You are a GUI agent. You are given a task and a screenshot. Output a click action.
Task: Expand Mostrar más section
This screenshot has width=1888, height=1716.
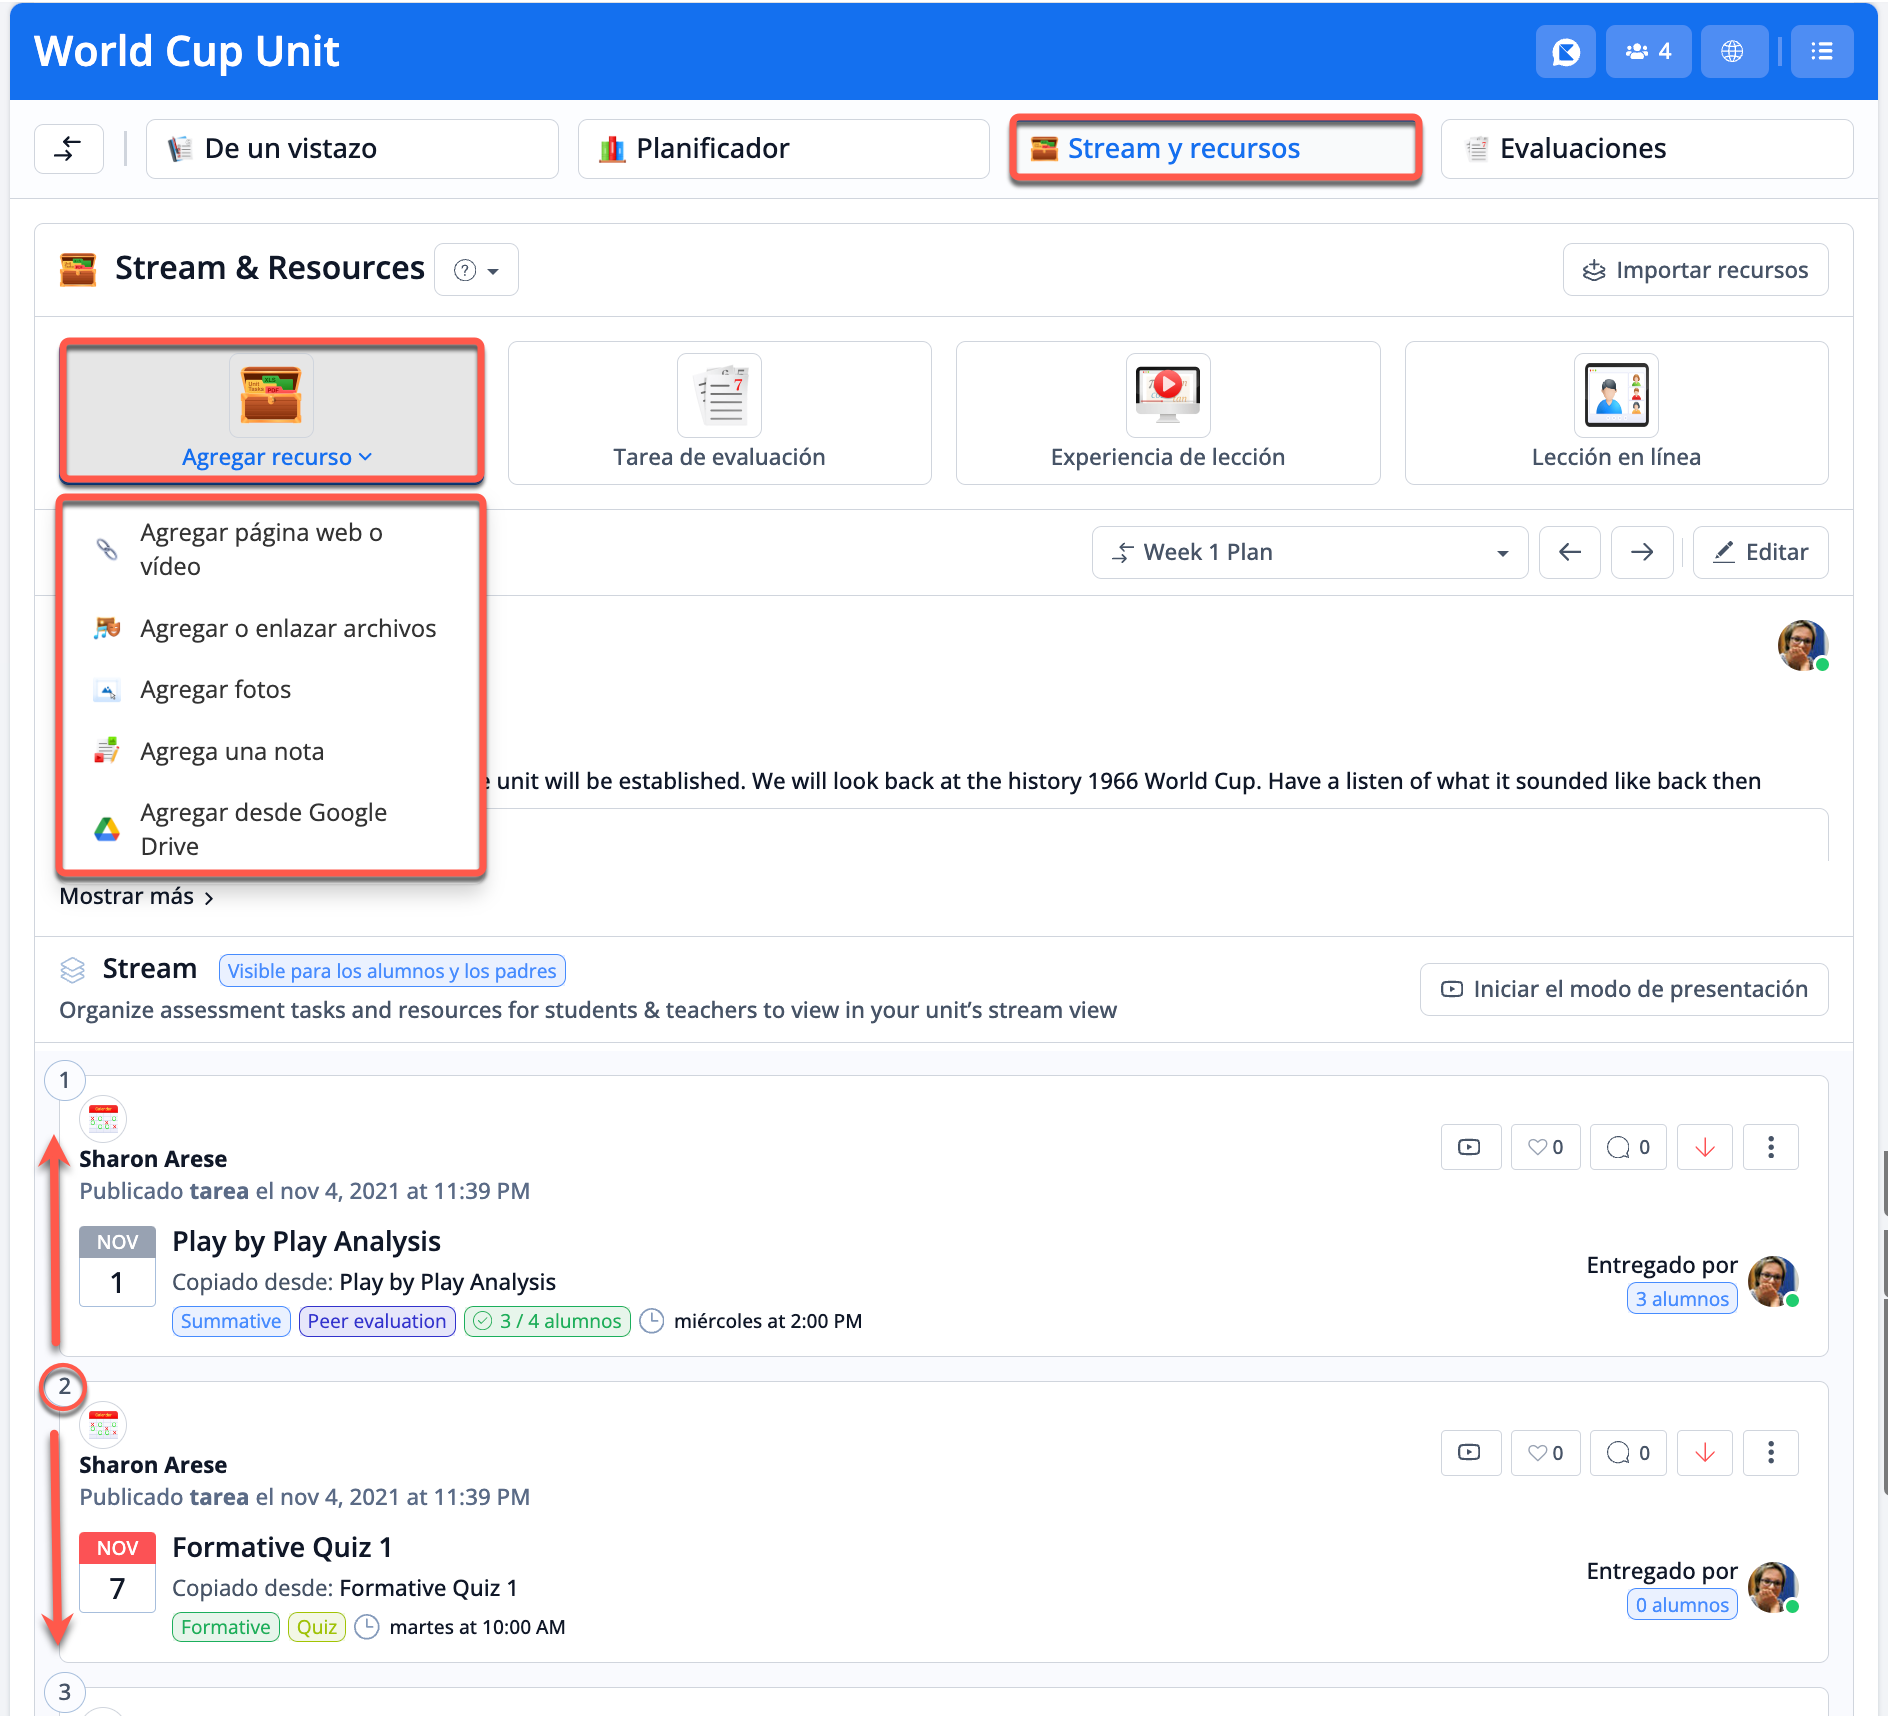[136, 896]
